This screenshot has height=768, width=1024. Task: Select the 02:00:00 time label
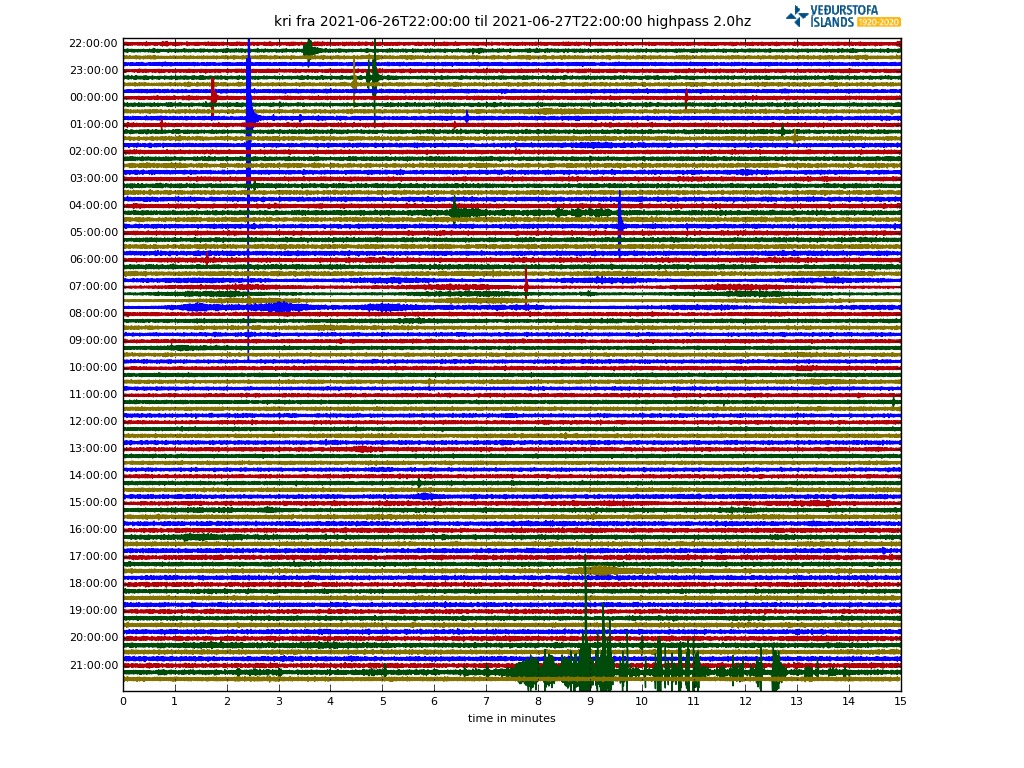coord(93,151)
